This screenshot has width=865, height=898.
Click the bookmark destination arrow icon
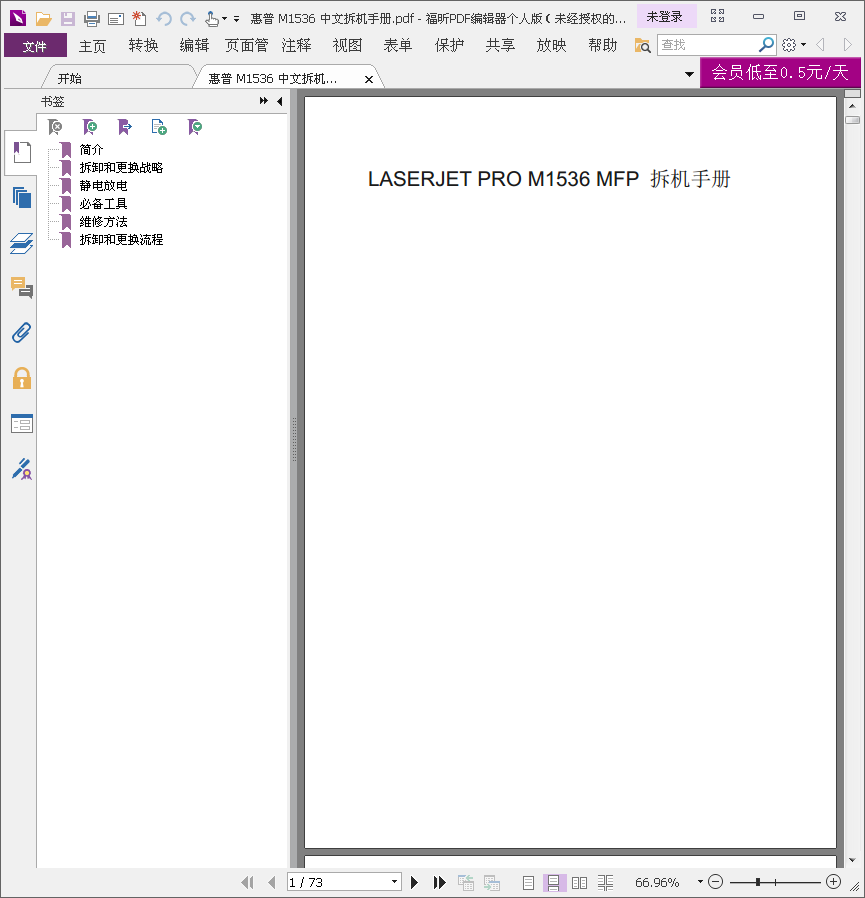point(124,127)
